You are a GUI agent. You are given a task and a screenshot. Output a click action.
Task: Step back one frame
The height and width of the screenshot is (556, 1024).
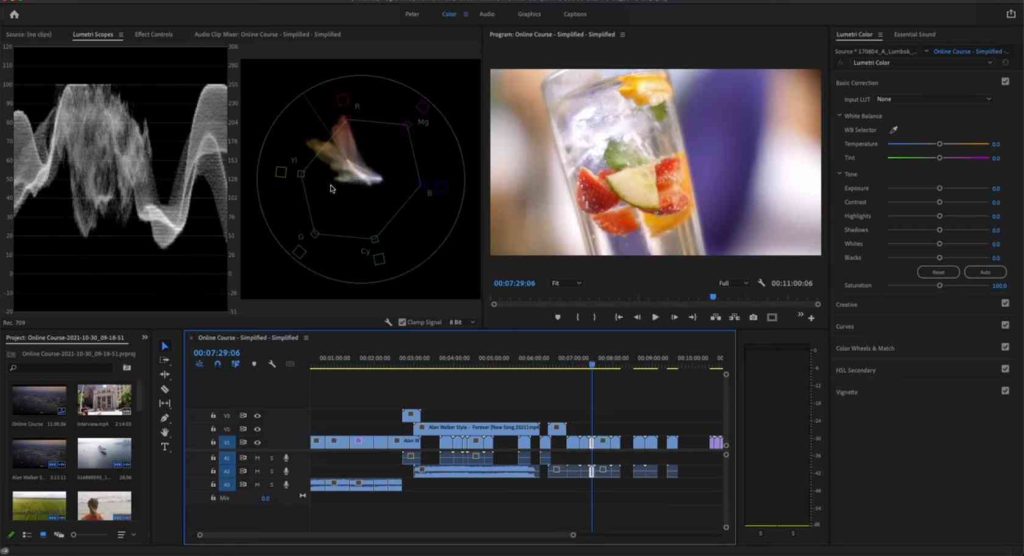pyautogui.click(x=637, y=317)
